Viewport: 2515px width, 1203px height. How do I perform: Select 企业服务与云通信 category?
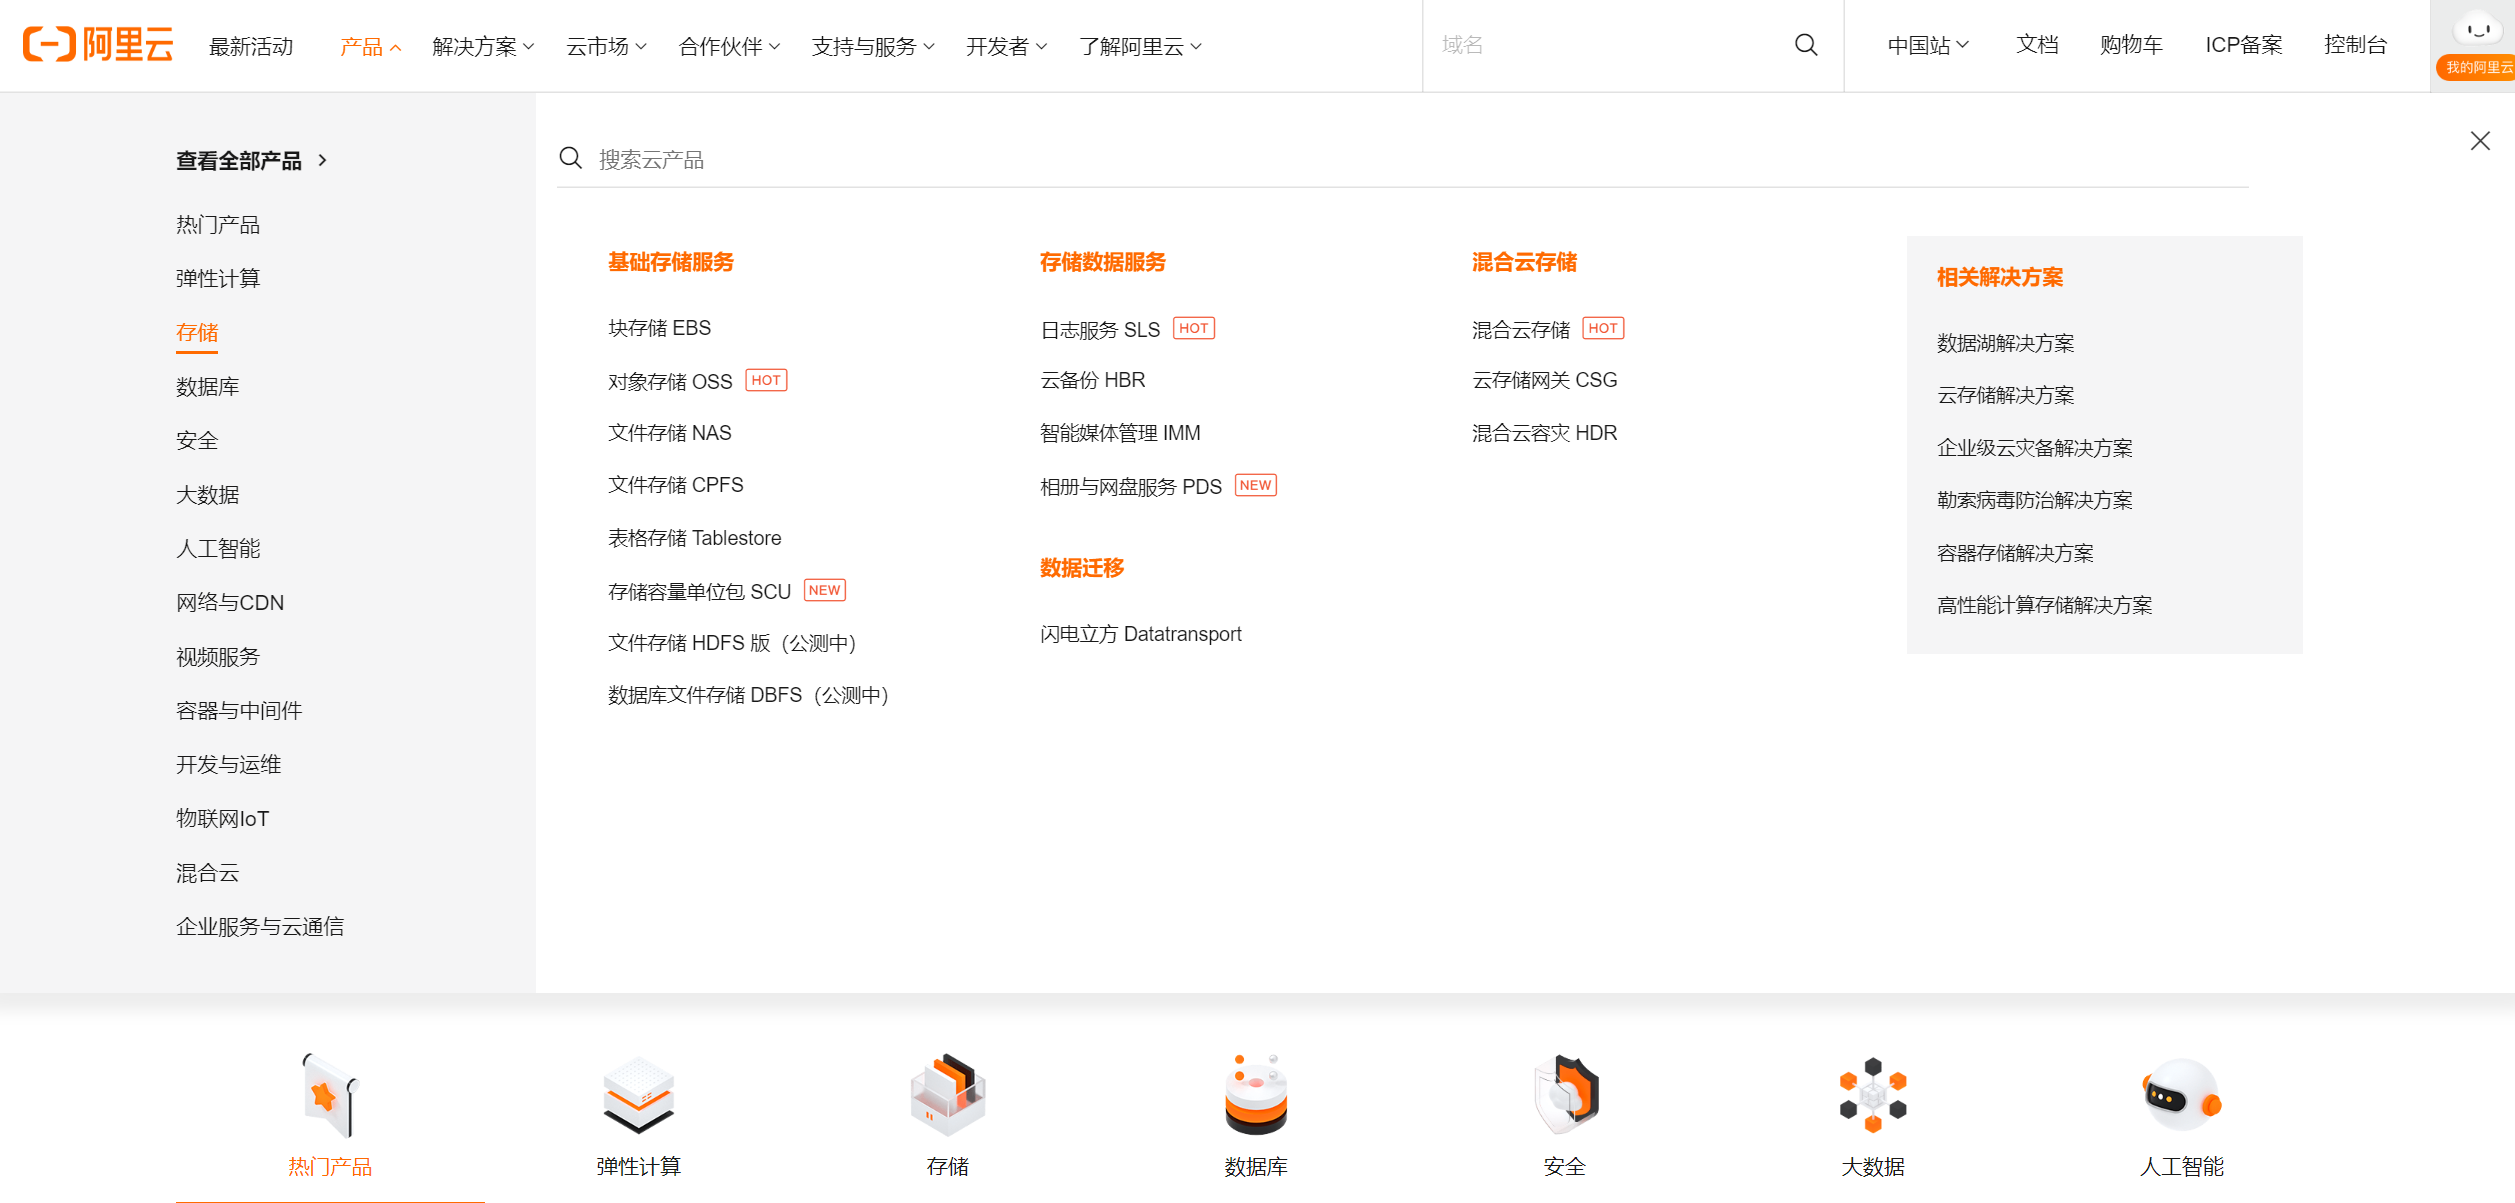260,927
